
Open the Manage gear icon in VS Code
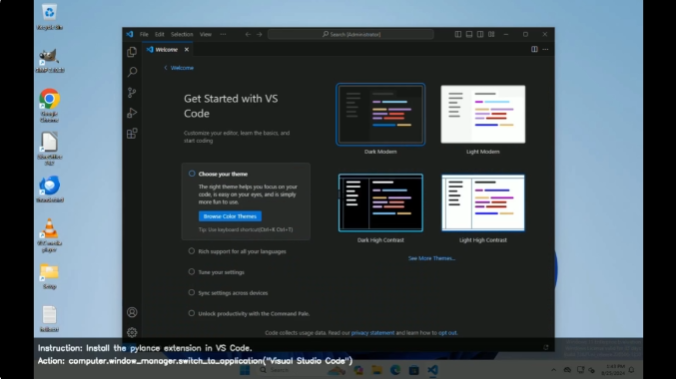coord(132,332)
